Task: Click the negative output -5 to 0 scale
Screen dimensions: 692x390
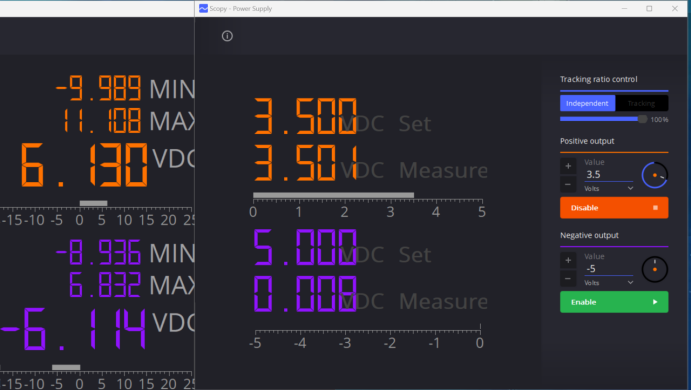Action: (368, 338)
